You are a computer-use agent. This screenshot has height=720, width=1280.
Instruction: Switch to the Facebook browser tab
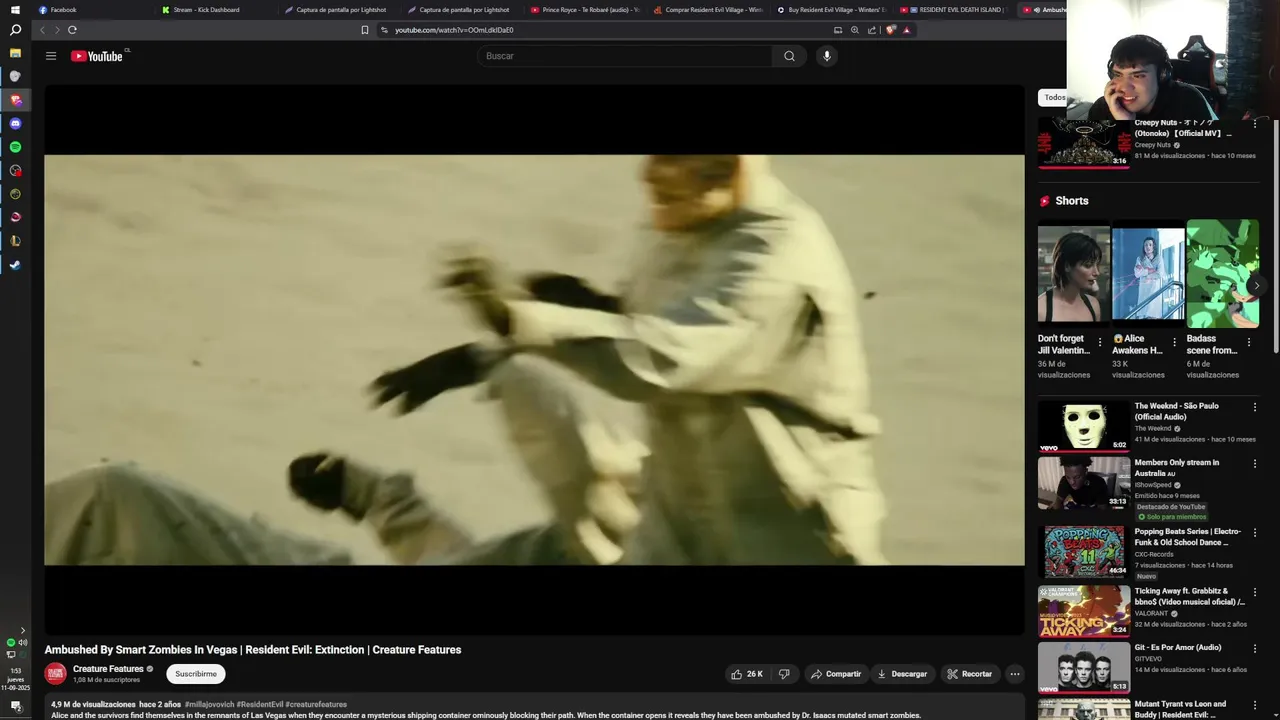click(x=93, y=9)
